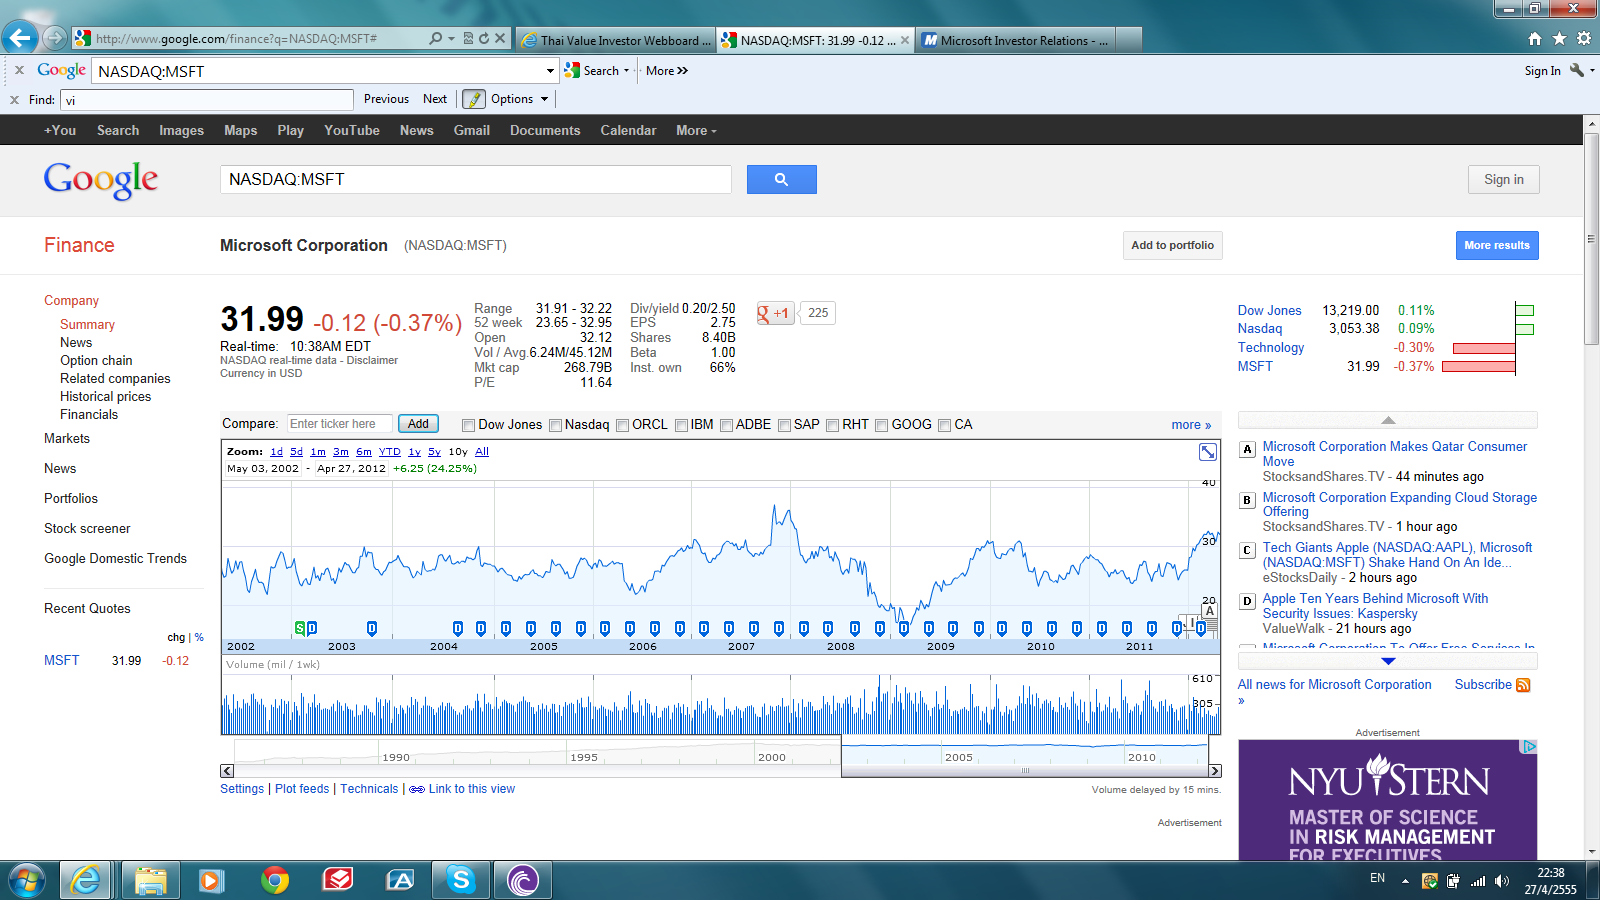The image size is (1600, 900).
Task: Open the Windows Start button
Action: pos(27,880)
